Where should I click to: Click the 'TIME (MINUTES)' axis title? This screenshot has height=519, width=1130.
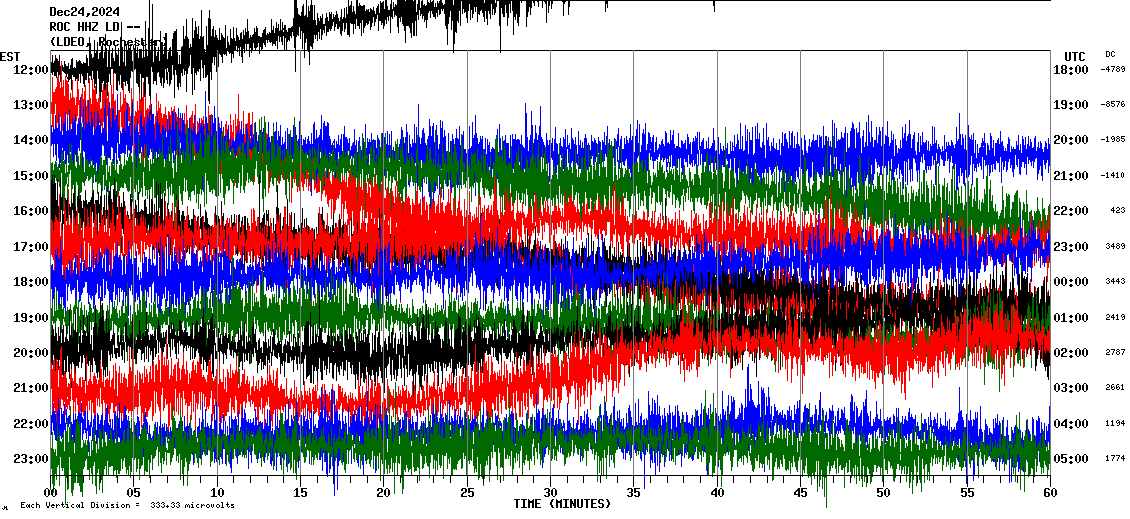point(562,504)
